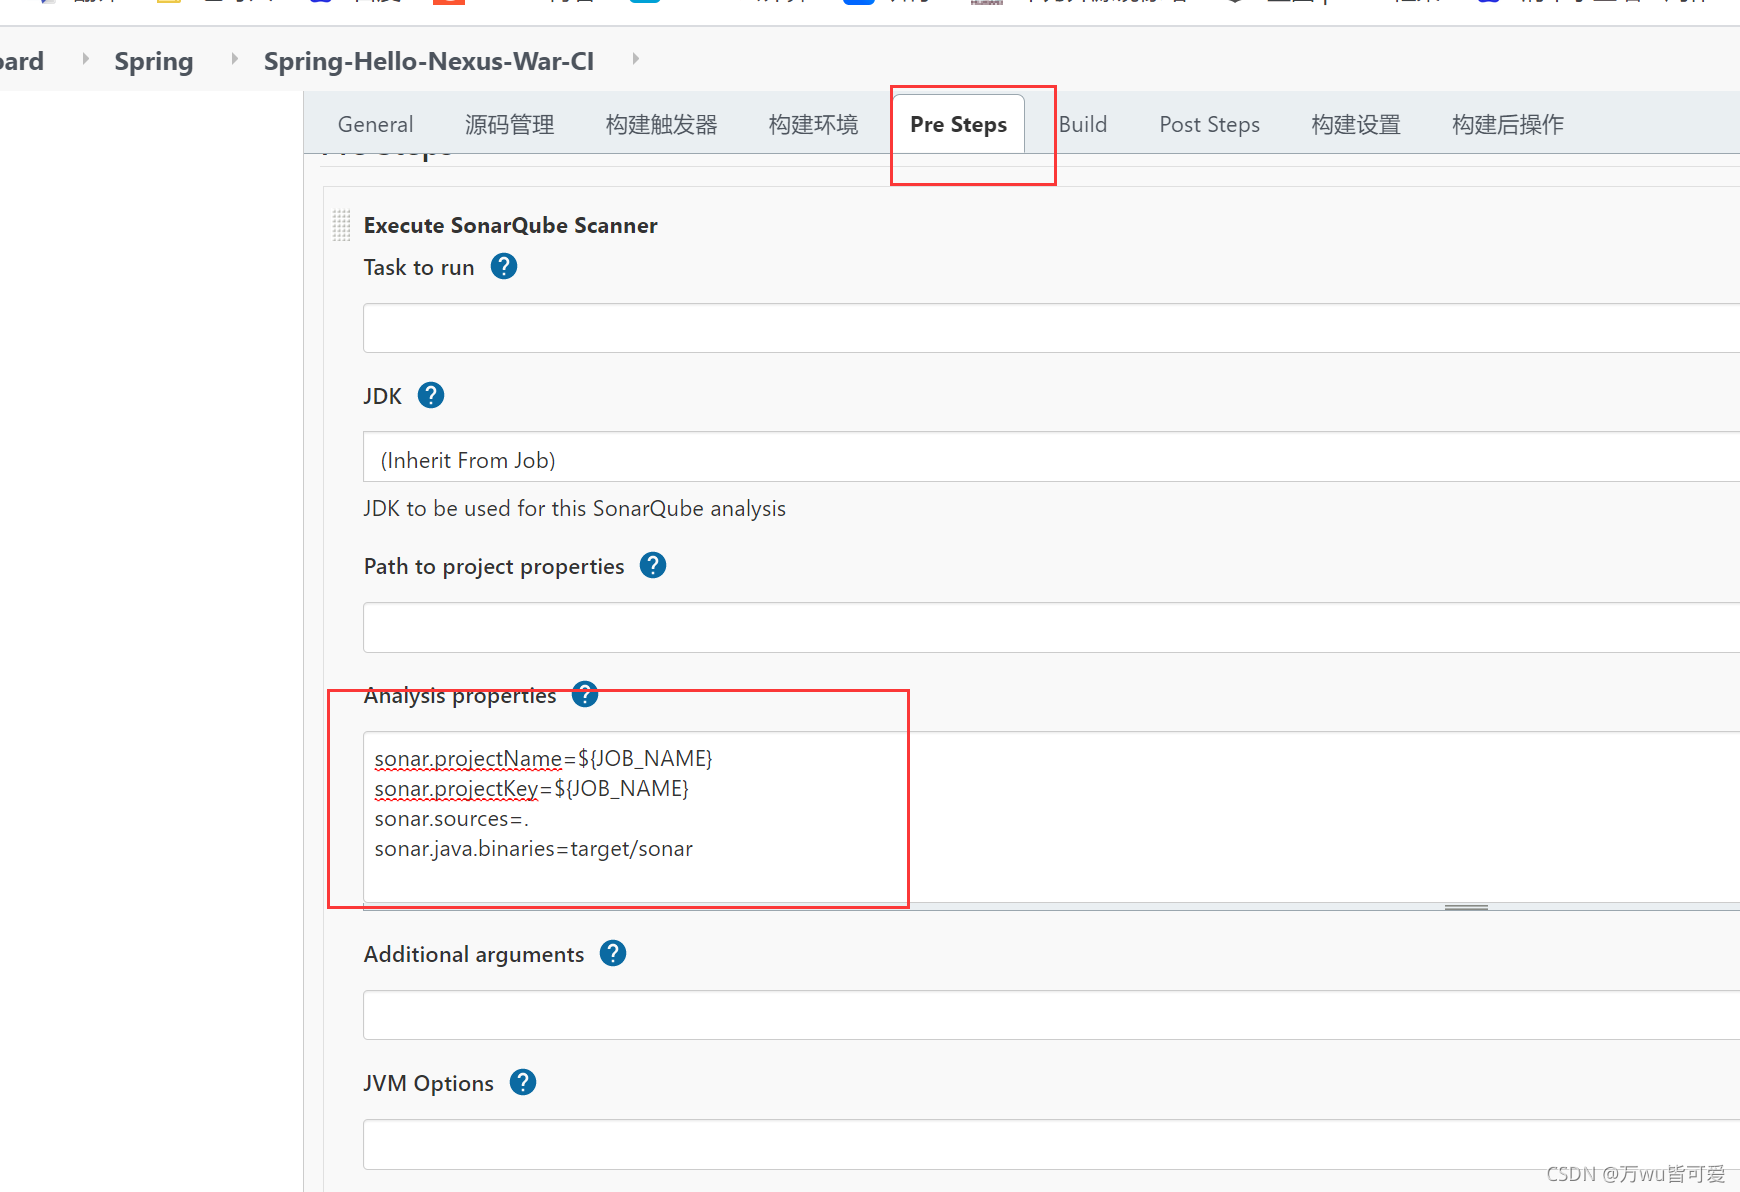Click the sonar.projectName=${JOB_NAME} line

543,759
